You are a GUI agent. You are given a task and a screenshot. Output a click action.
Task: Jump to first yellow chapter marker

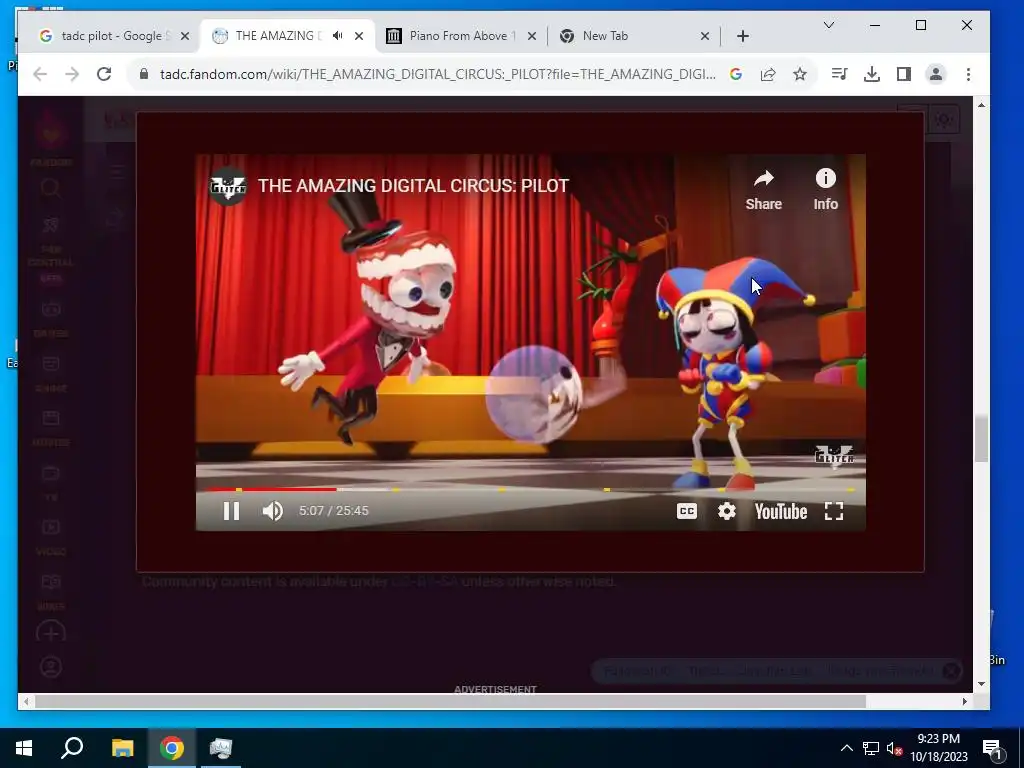tap(239, 489)
